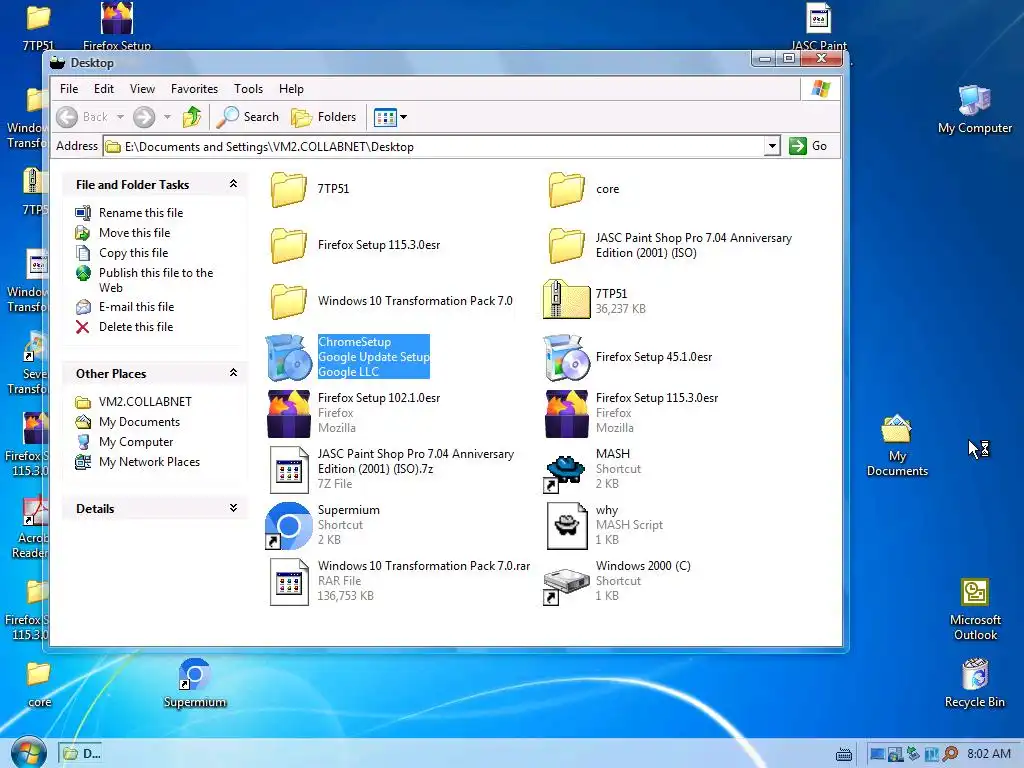Image resolution: width=1024 pixels, height=768 pixels.
Task: Click Rename this file link
Action: 140,213
